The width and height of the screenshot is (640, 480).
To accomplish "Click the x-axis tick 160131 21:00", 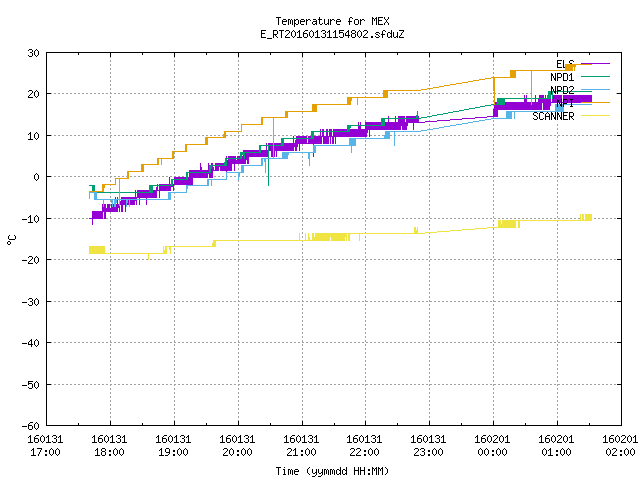I will coord(301,446).
